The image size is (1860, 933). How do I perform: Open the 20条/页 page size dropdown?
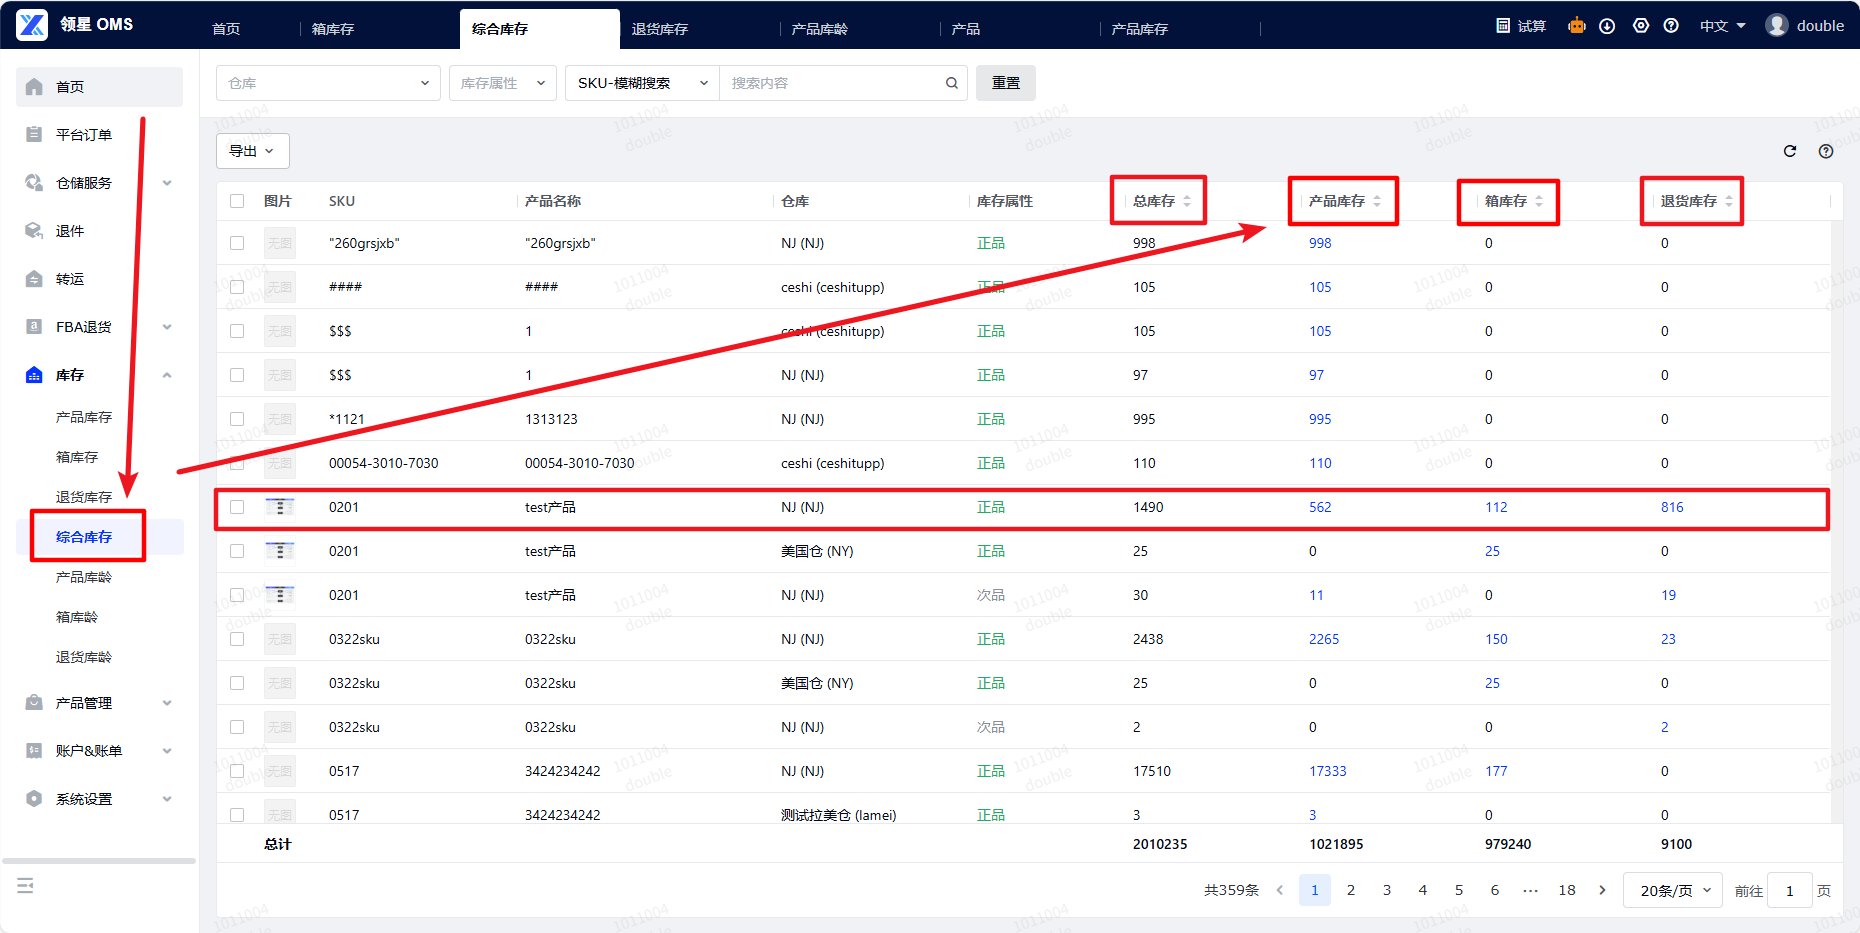click(x=1675, y=890)
